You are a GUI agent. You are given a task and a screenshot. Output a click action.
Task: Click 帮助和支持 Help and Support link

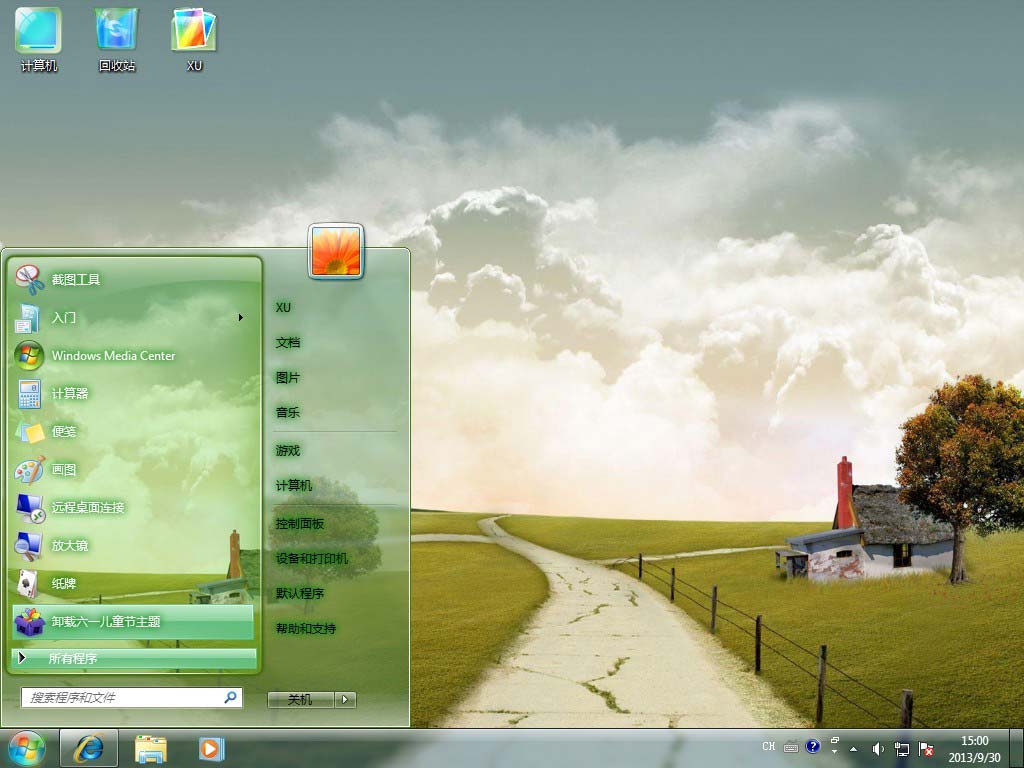tap(306, 629)
